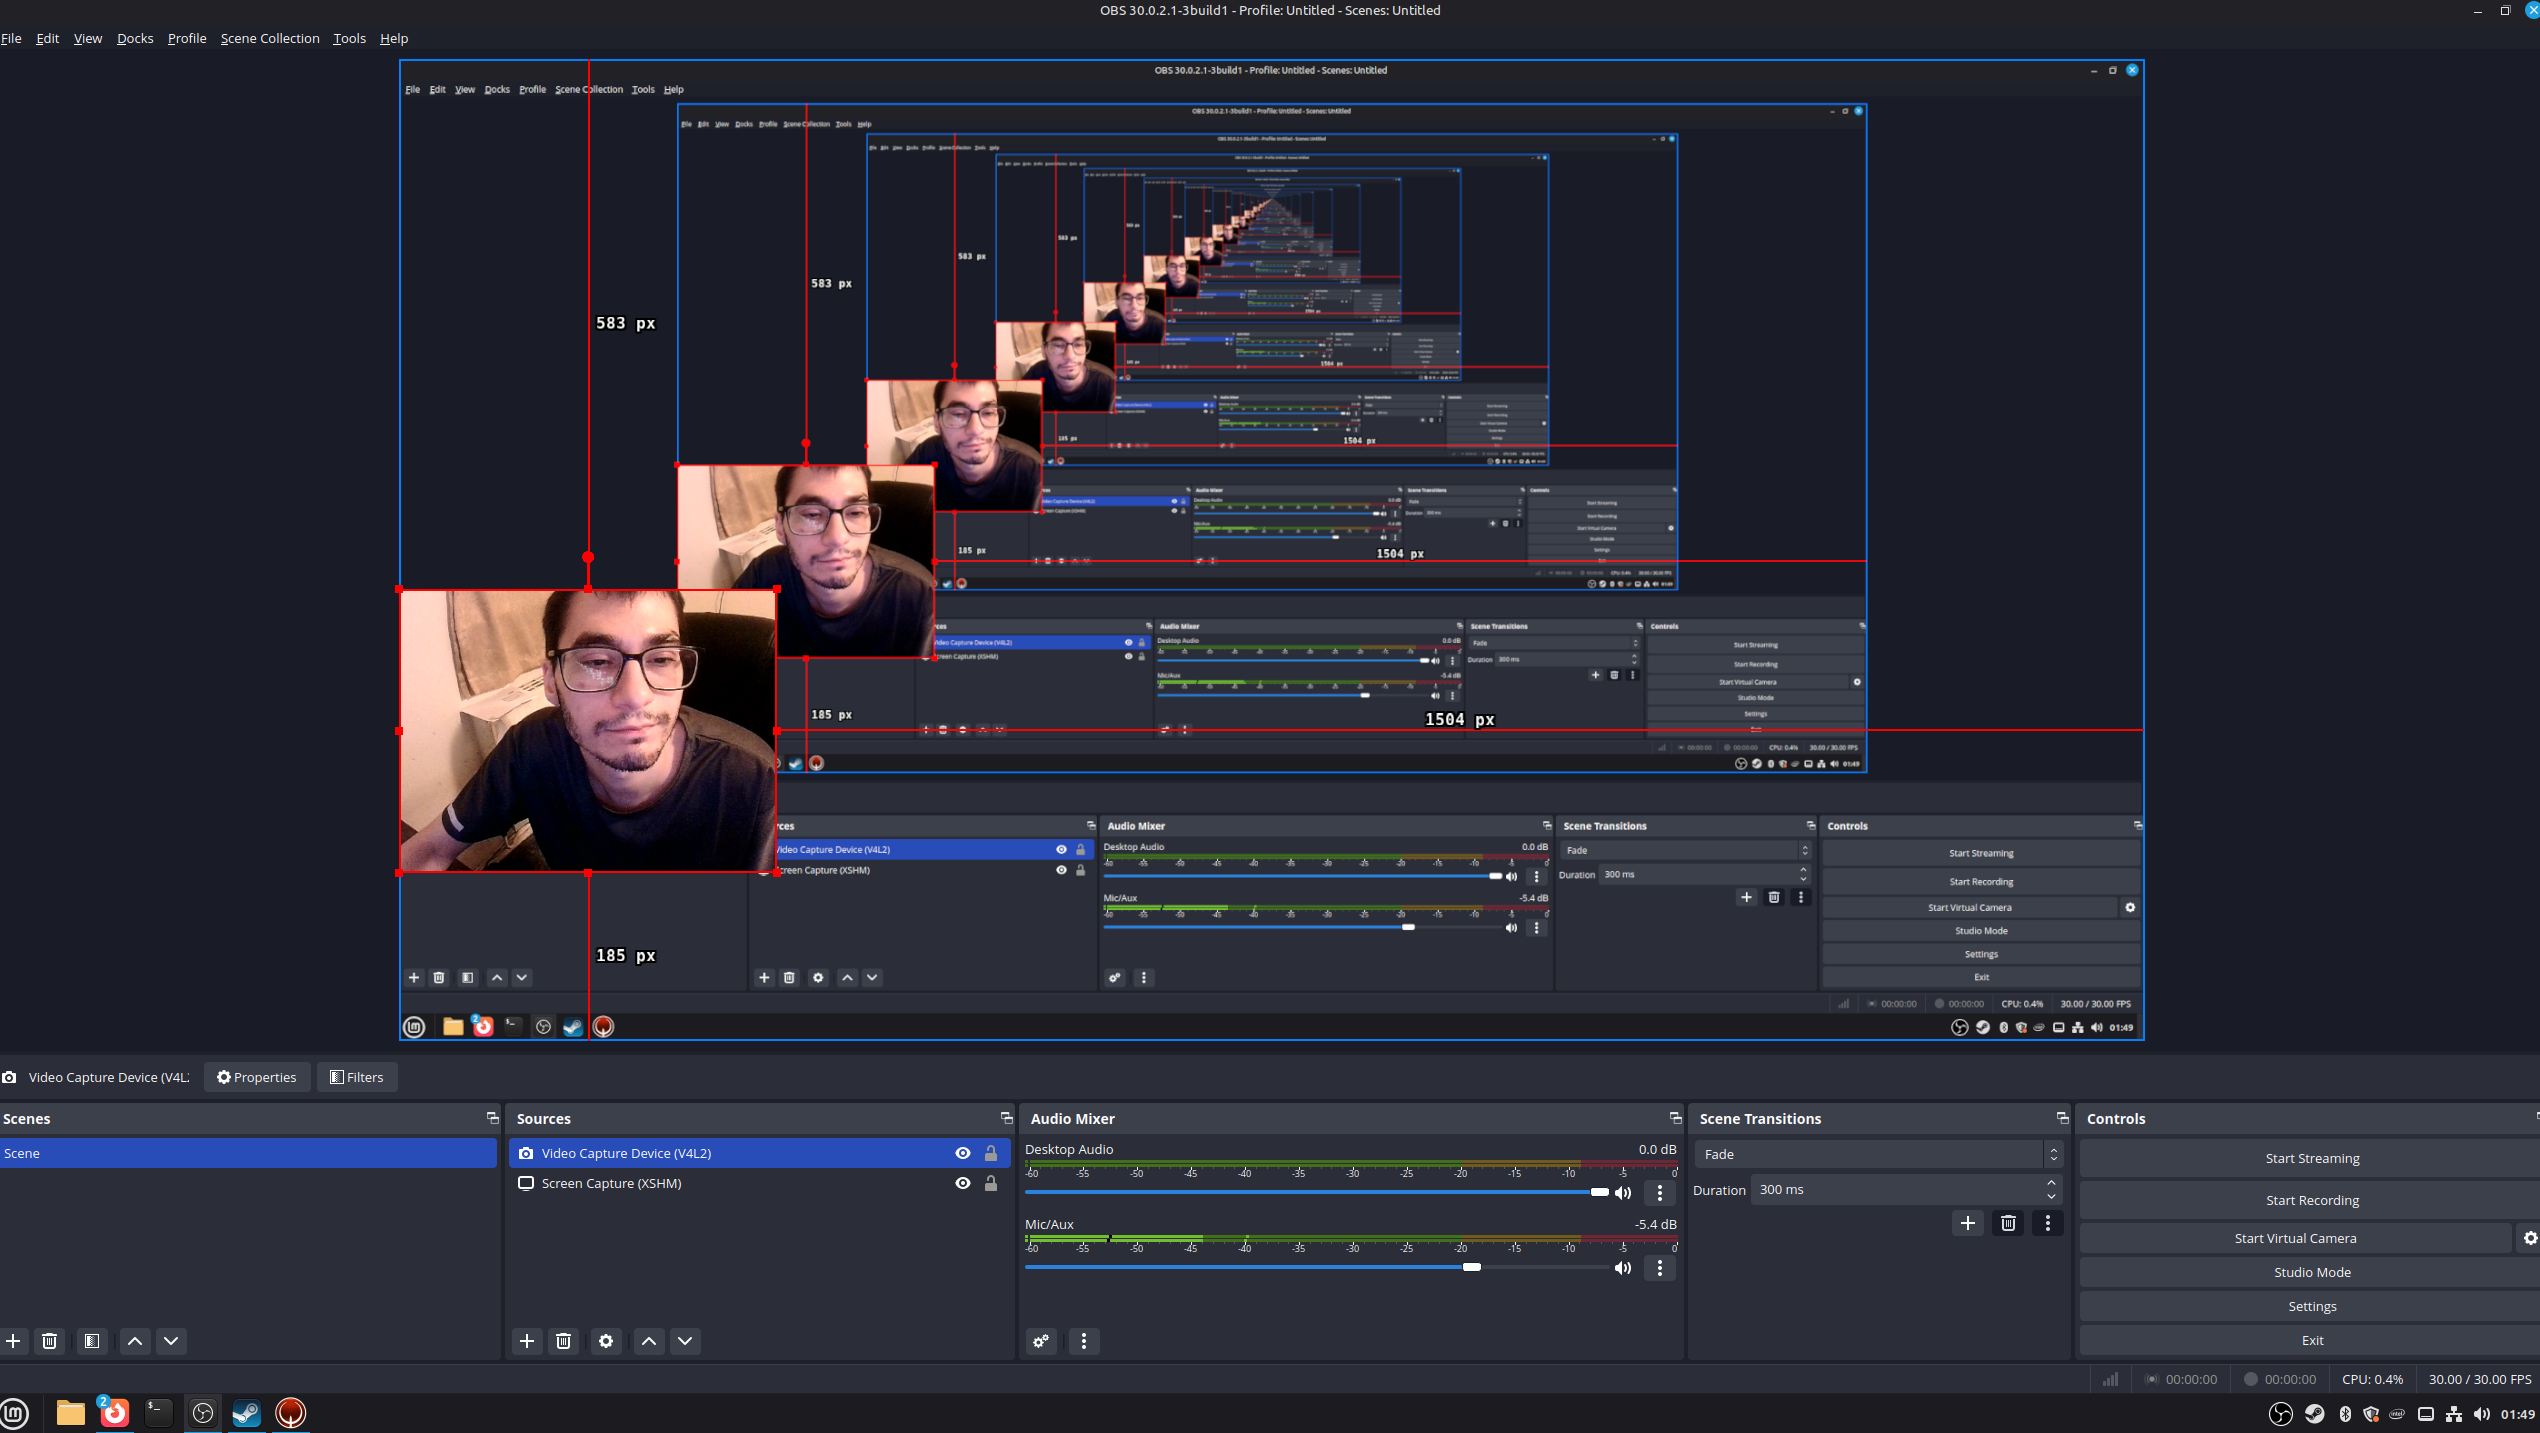Remove the transition using the trash icon
The width and height of the screenshot is (2540, 1433).
pyautogui.click(x=2008, y=1223)
